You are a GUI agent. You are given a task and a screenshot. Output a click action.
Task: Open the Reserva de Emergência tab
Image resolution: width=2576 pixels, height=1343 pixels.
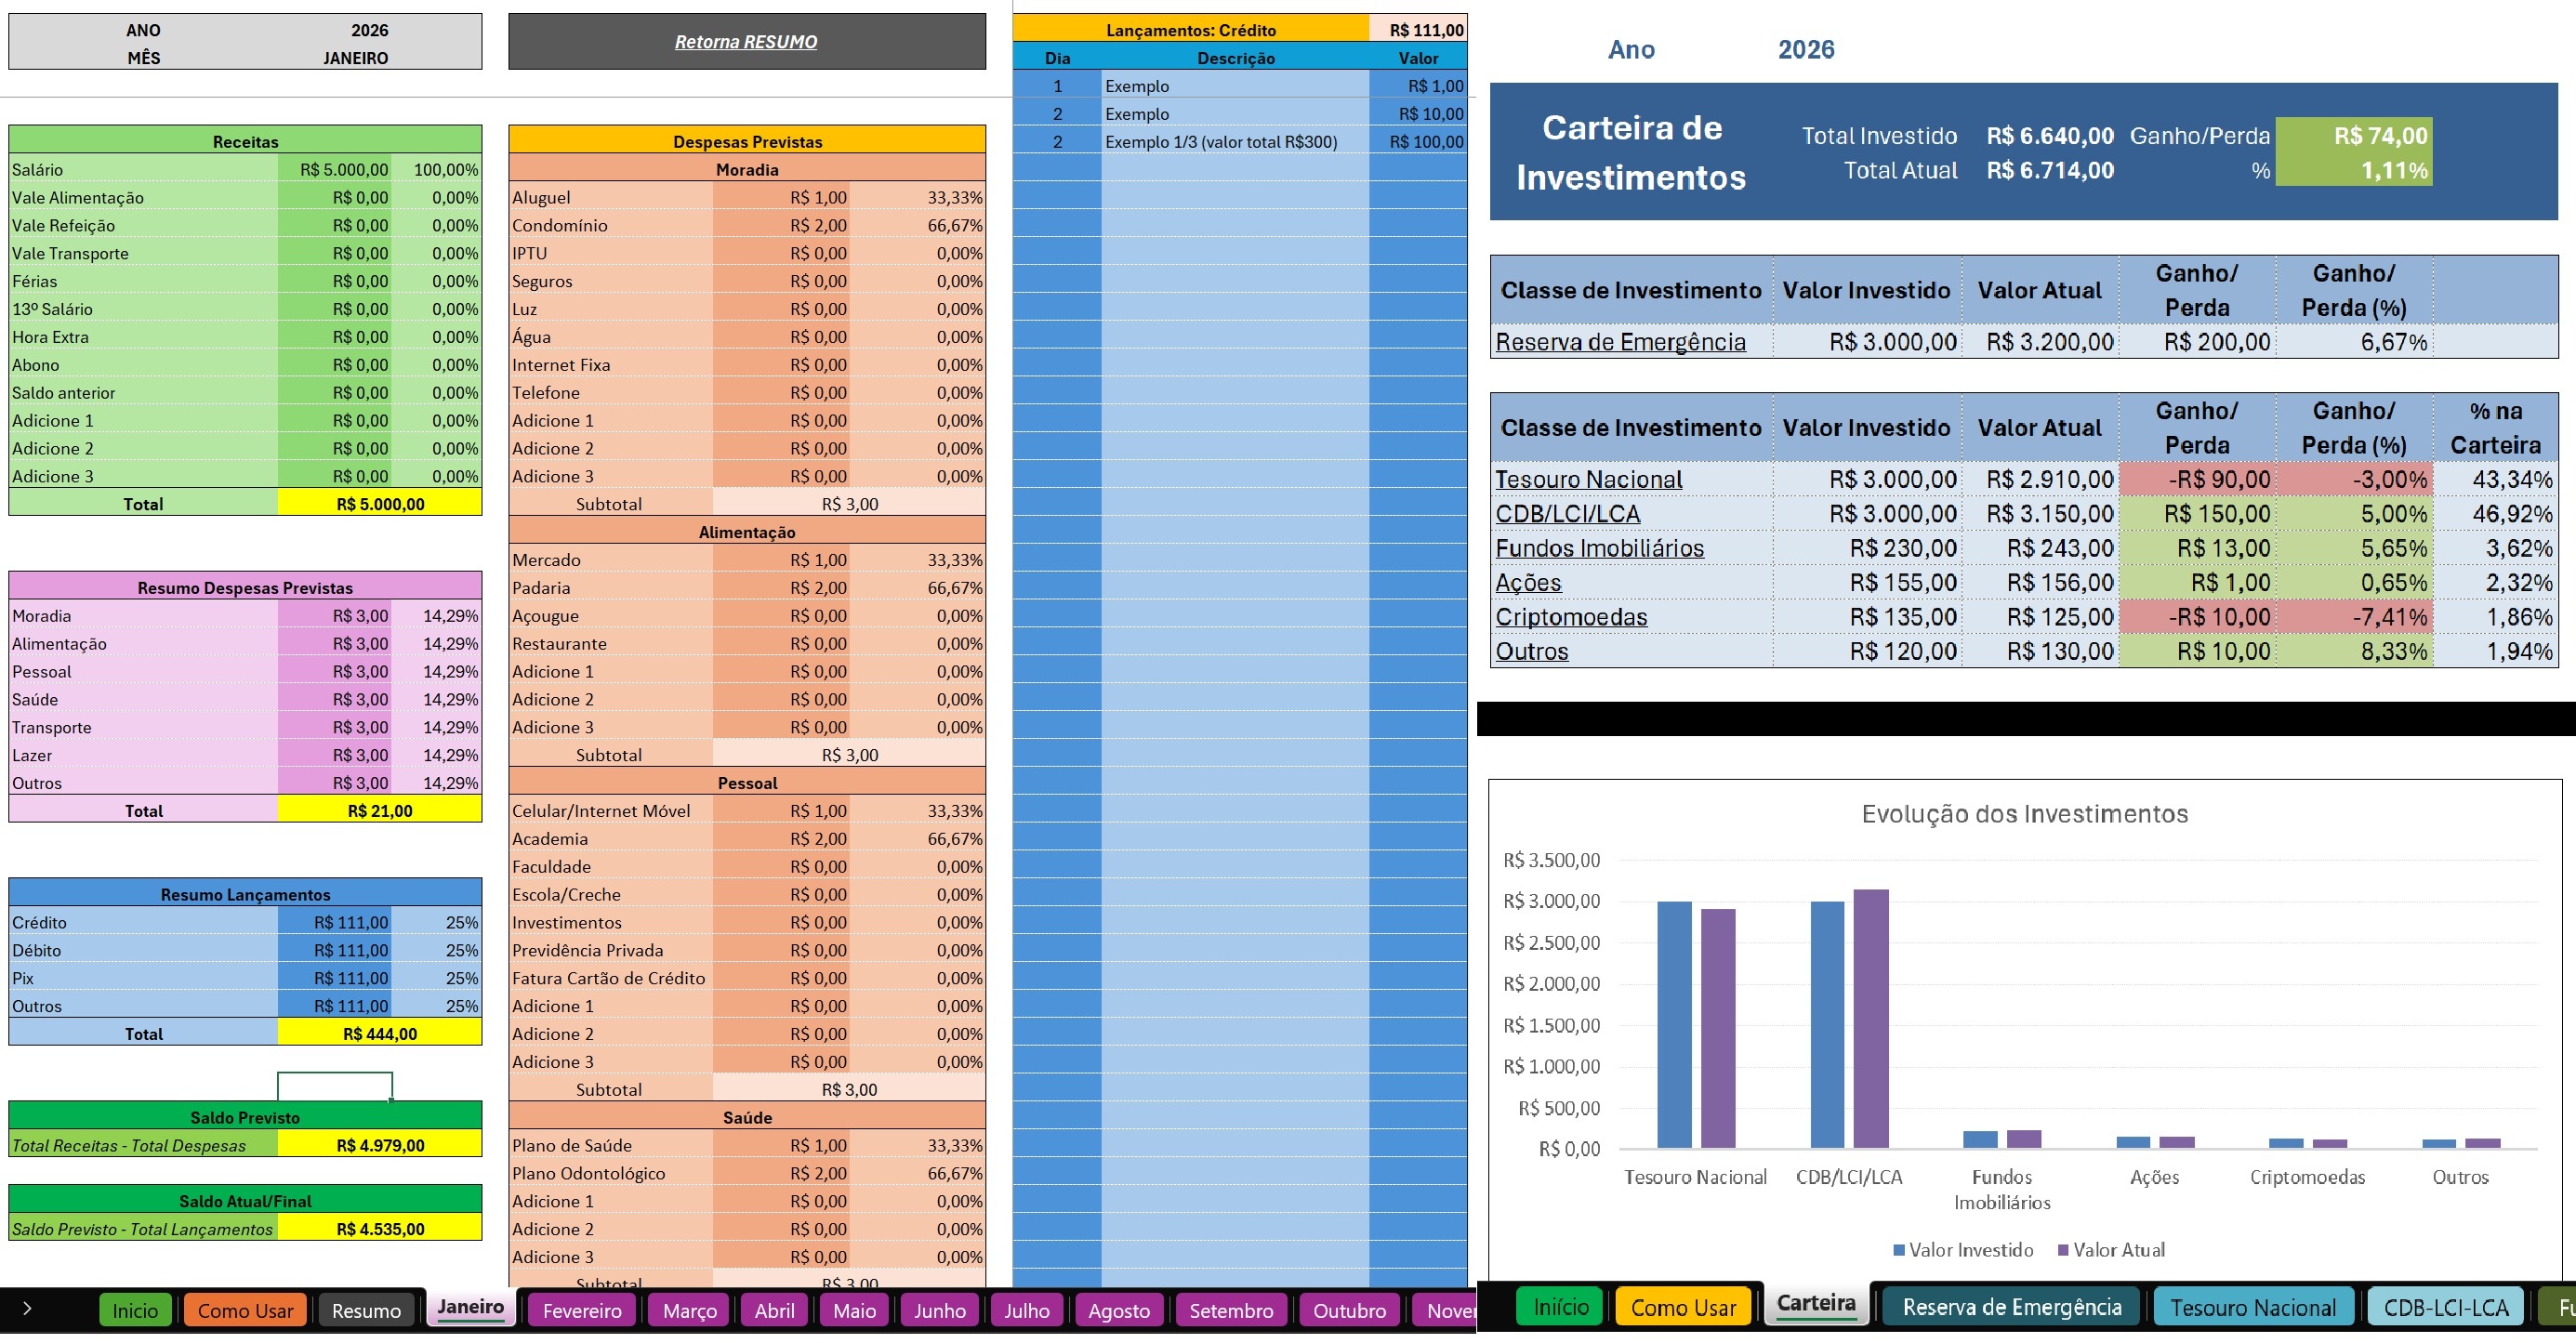(x=2011, y=1307)
